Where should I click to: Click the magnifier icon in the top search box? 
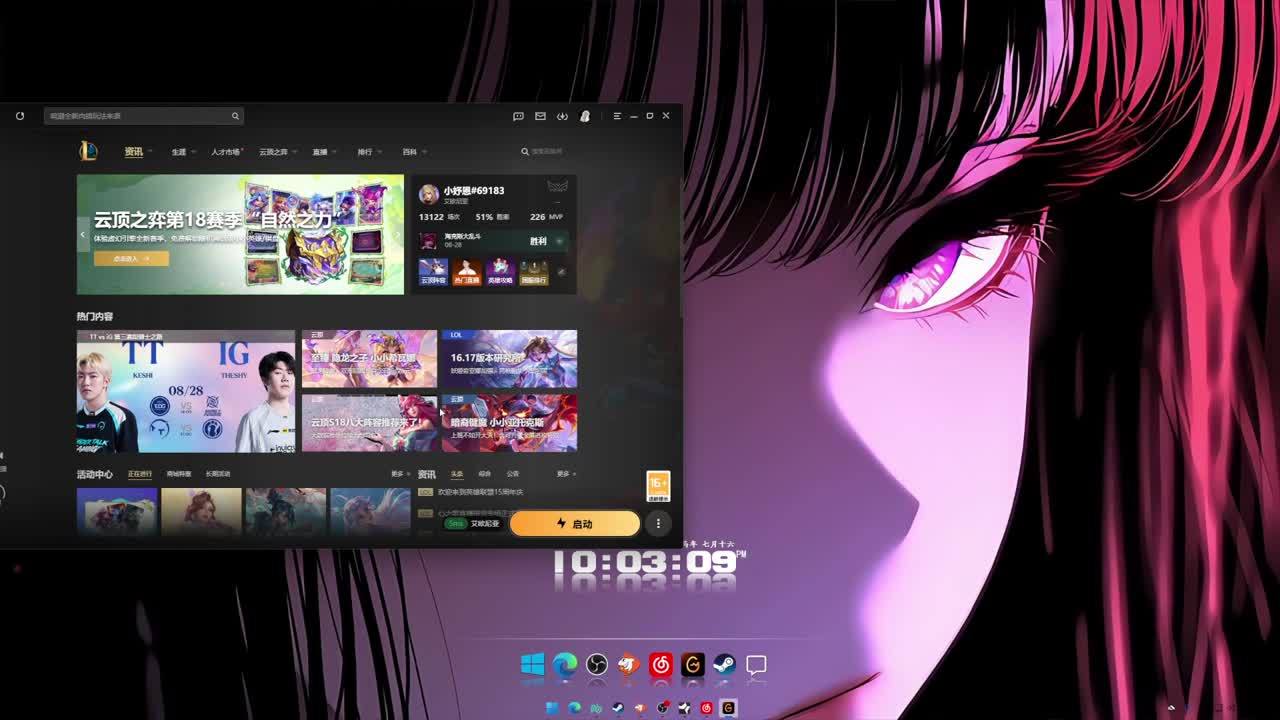[235, 116]
